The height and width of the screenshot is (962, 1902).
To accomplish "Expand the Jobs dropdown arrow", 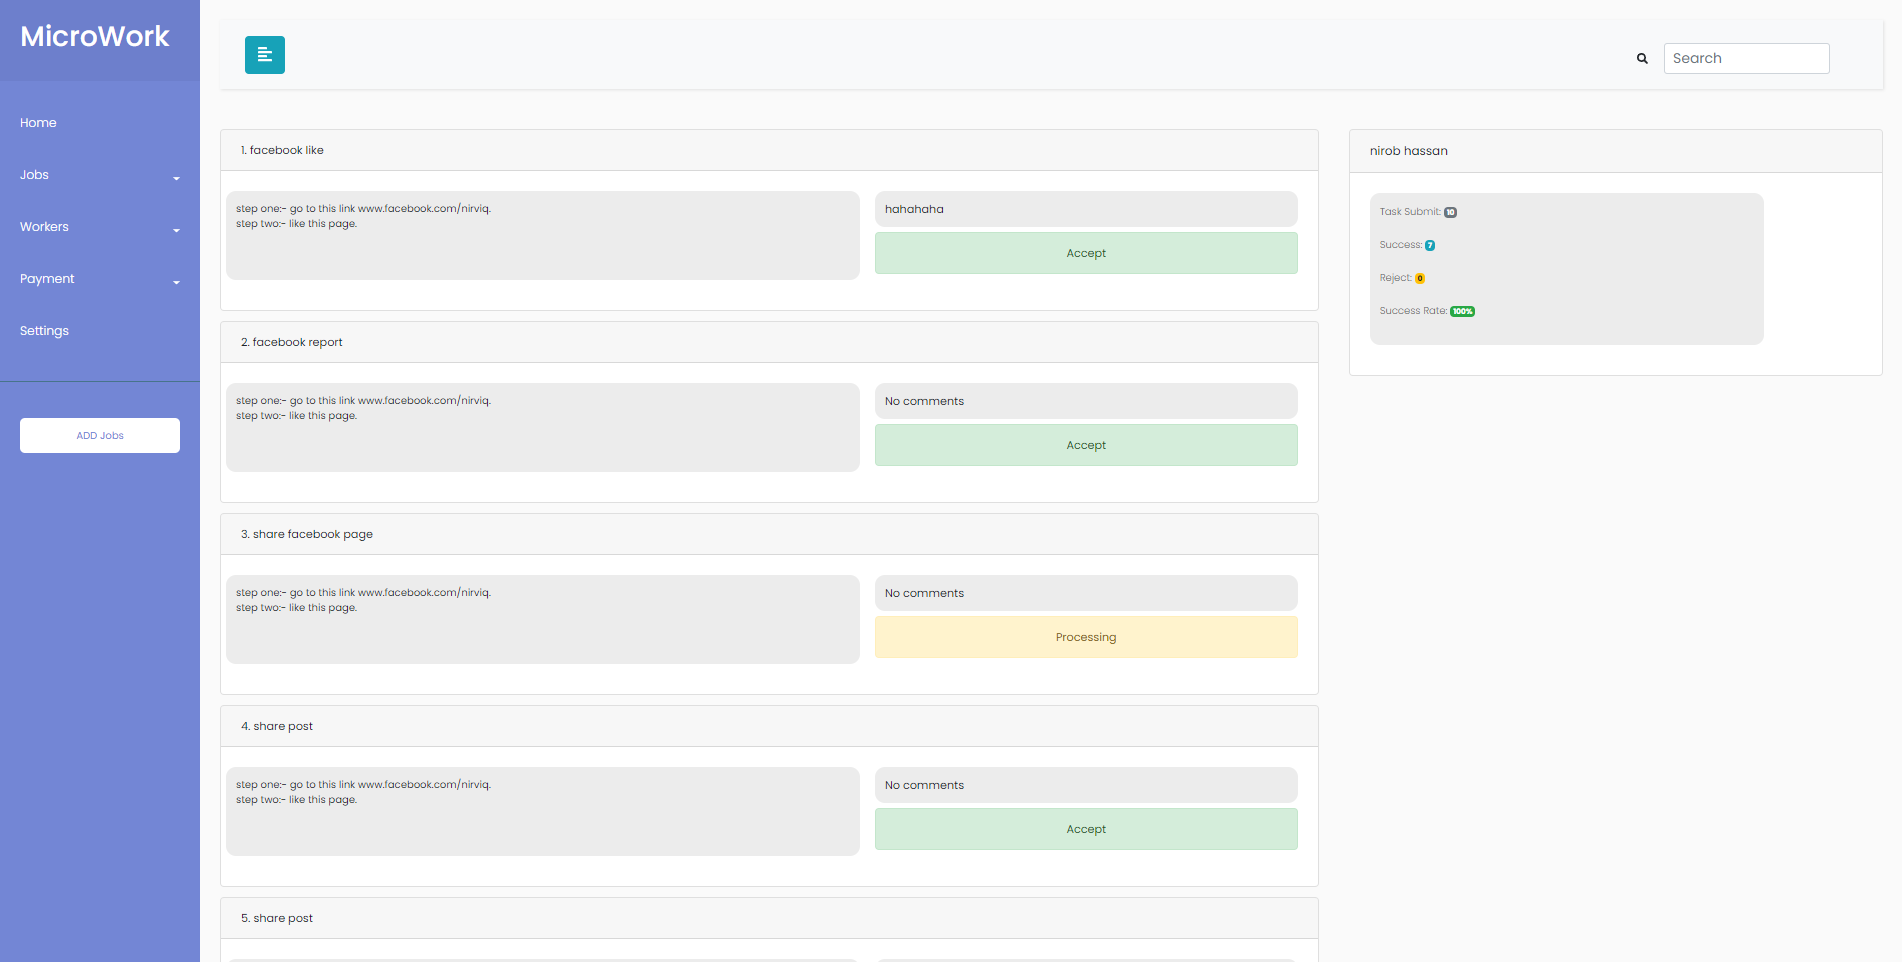I will point(176,178).
